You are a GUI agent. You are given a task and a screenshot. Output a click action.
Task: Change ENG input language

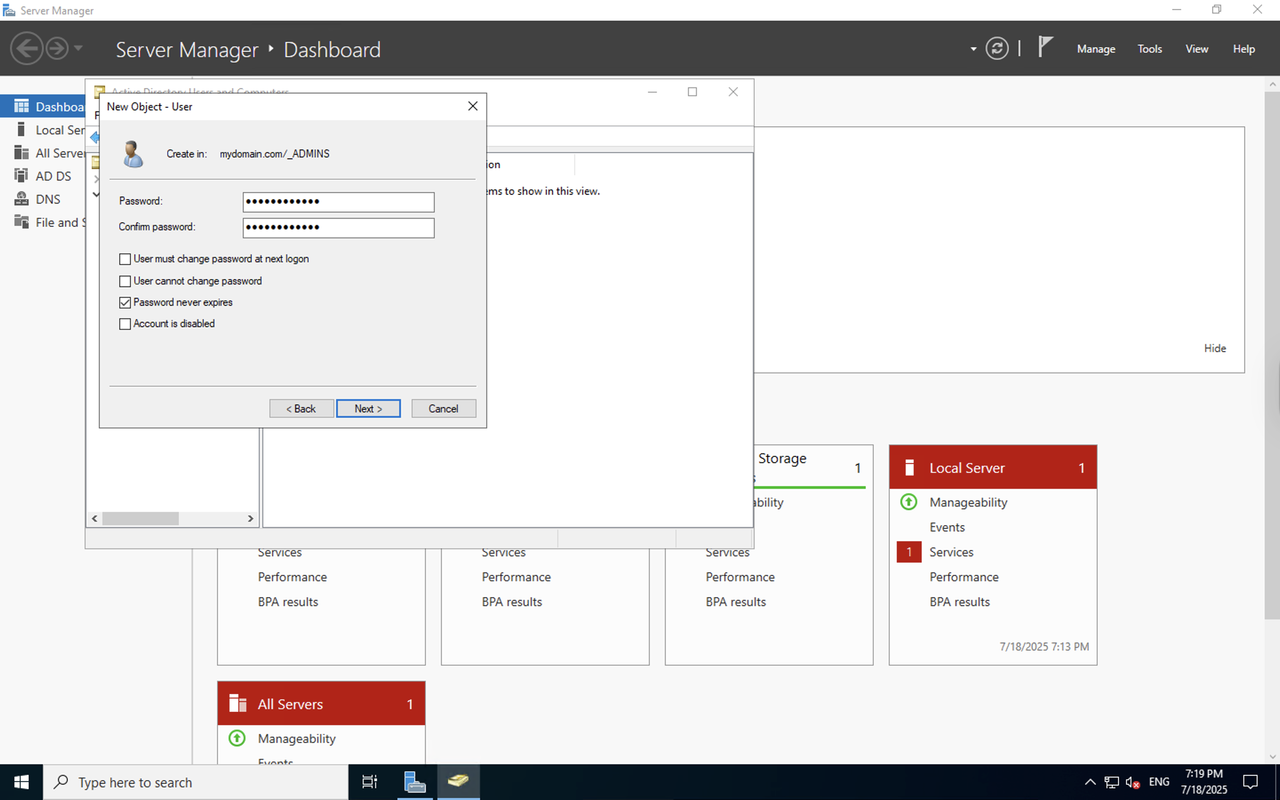(1159, 782)
